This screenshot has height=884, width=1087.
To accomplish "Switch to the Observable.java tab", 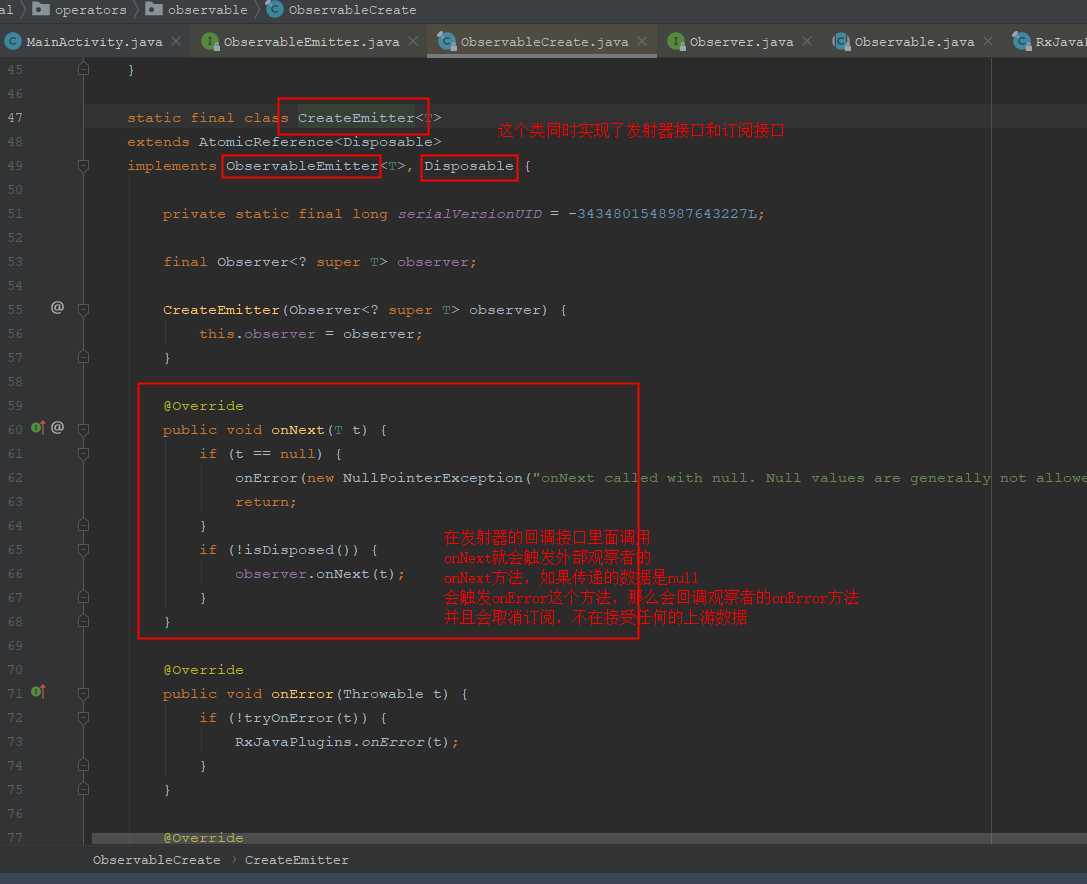I will [914, 42].
